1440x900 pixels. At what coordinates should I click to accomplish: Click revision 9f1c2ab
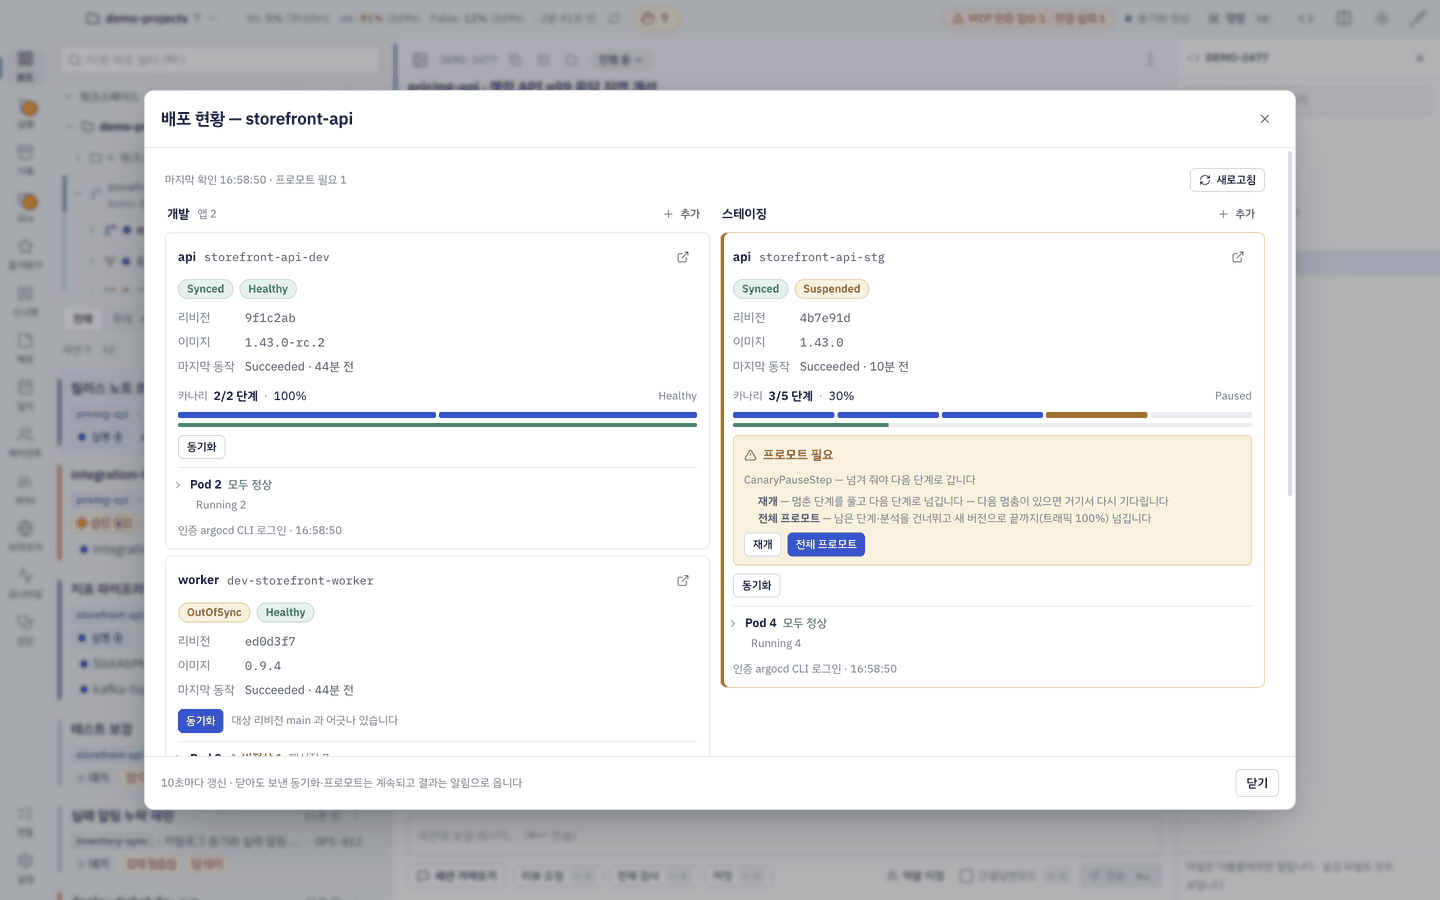coord(270,318)
